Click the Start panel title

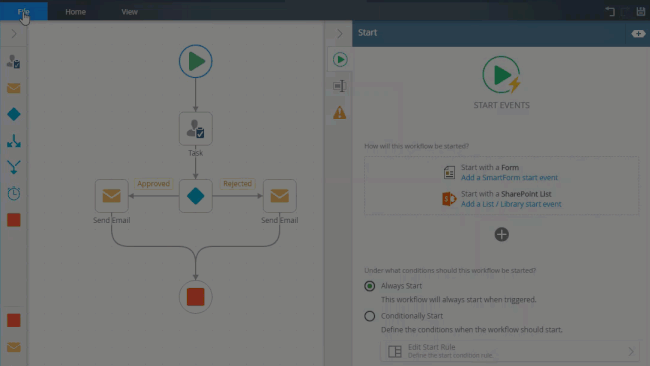pyautogui.click(x=367, y=33)
